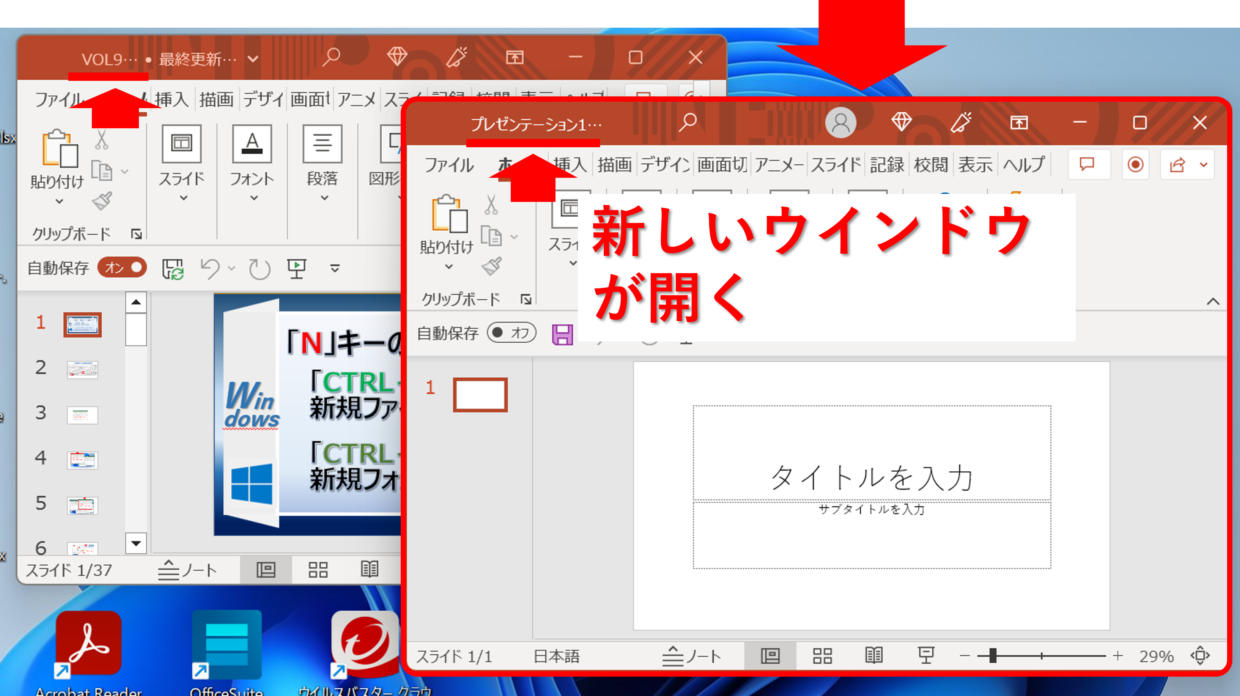Expand the share button arrow in the front window
The width and height of the screenshot is (1240, 696).
[x=1203, y=164]
